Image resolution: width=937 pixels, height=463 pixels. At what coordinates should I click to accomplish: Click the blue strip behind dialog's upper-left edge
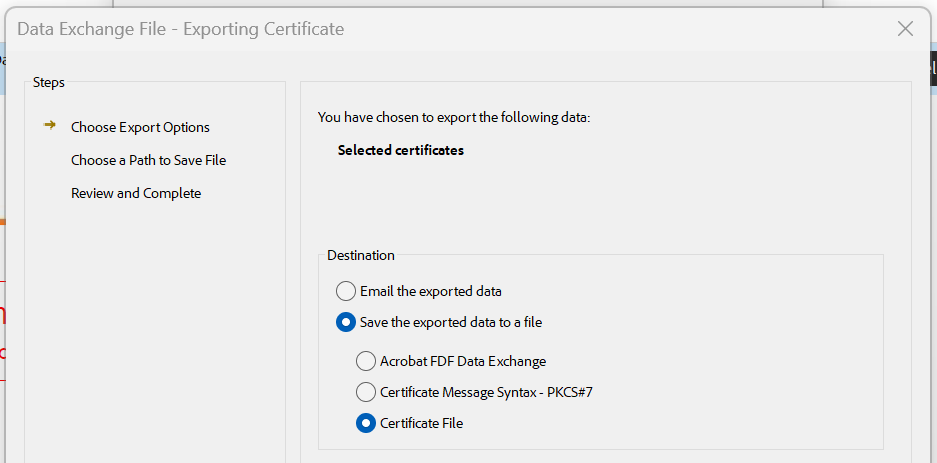pos(2,69)
